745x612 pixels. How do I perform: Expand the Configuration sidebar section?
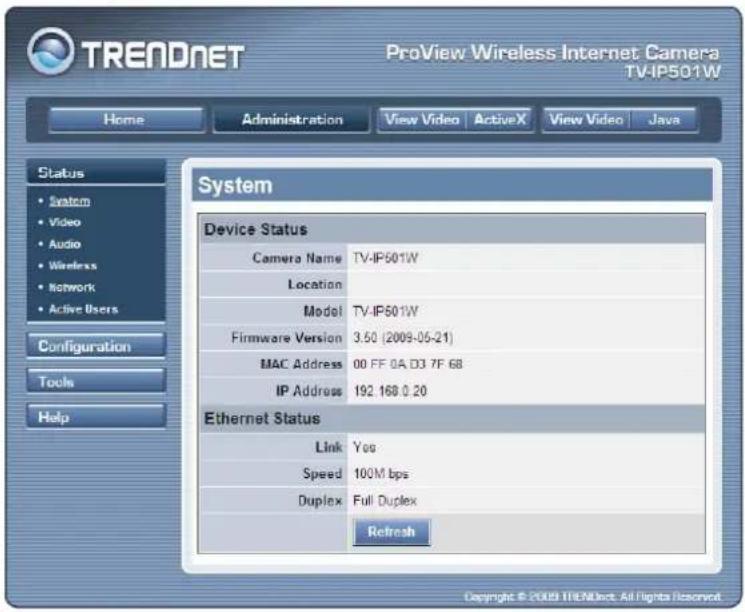(x=96, y=346)
